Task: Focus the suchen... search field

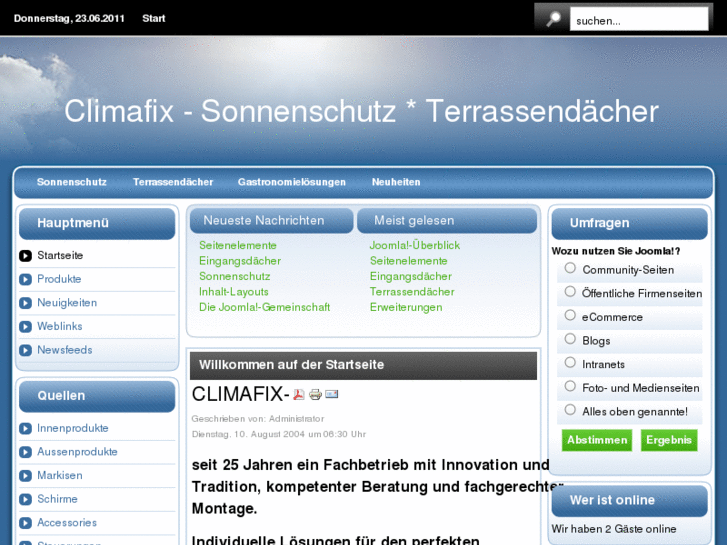Action: point(639,19)
